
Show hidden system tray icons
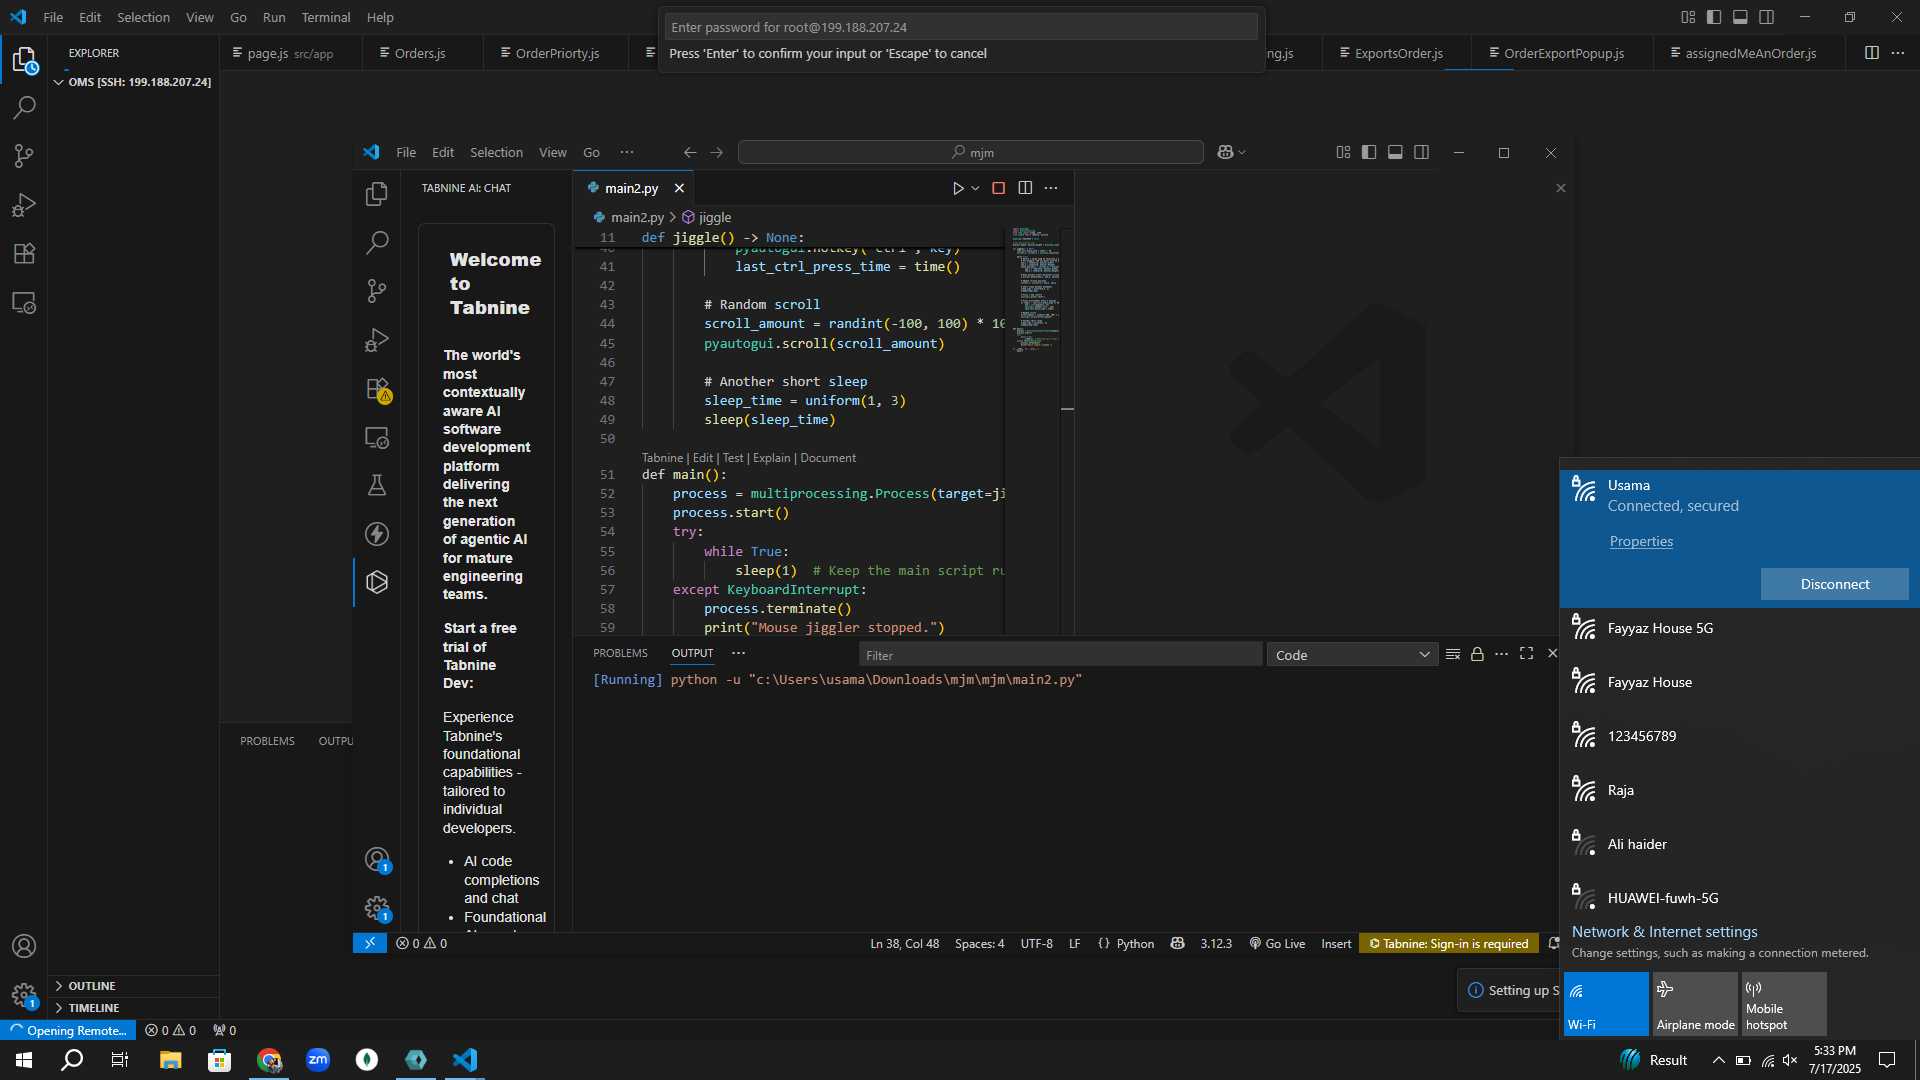click(1718, 1060)
